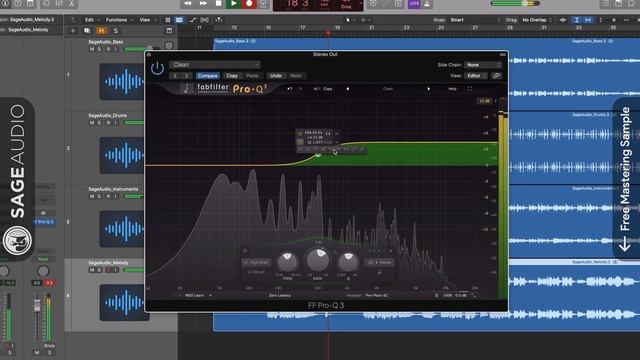Mute the SageAudio_Bass track
Viewport: 640px width, 360px height.
(x=92, y=49)
